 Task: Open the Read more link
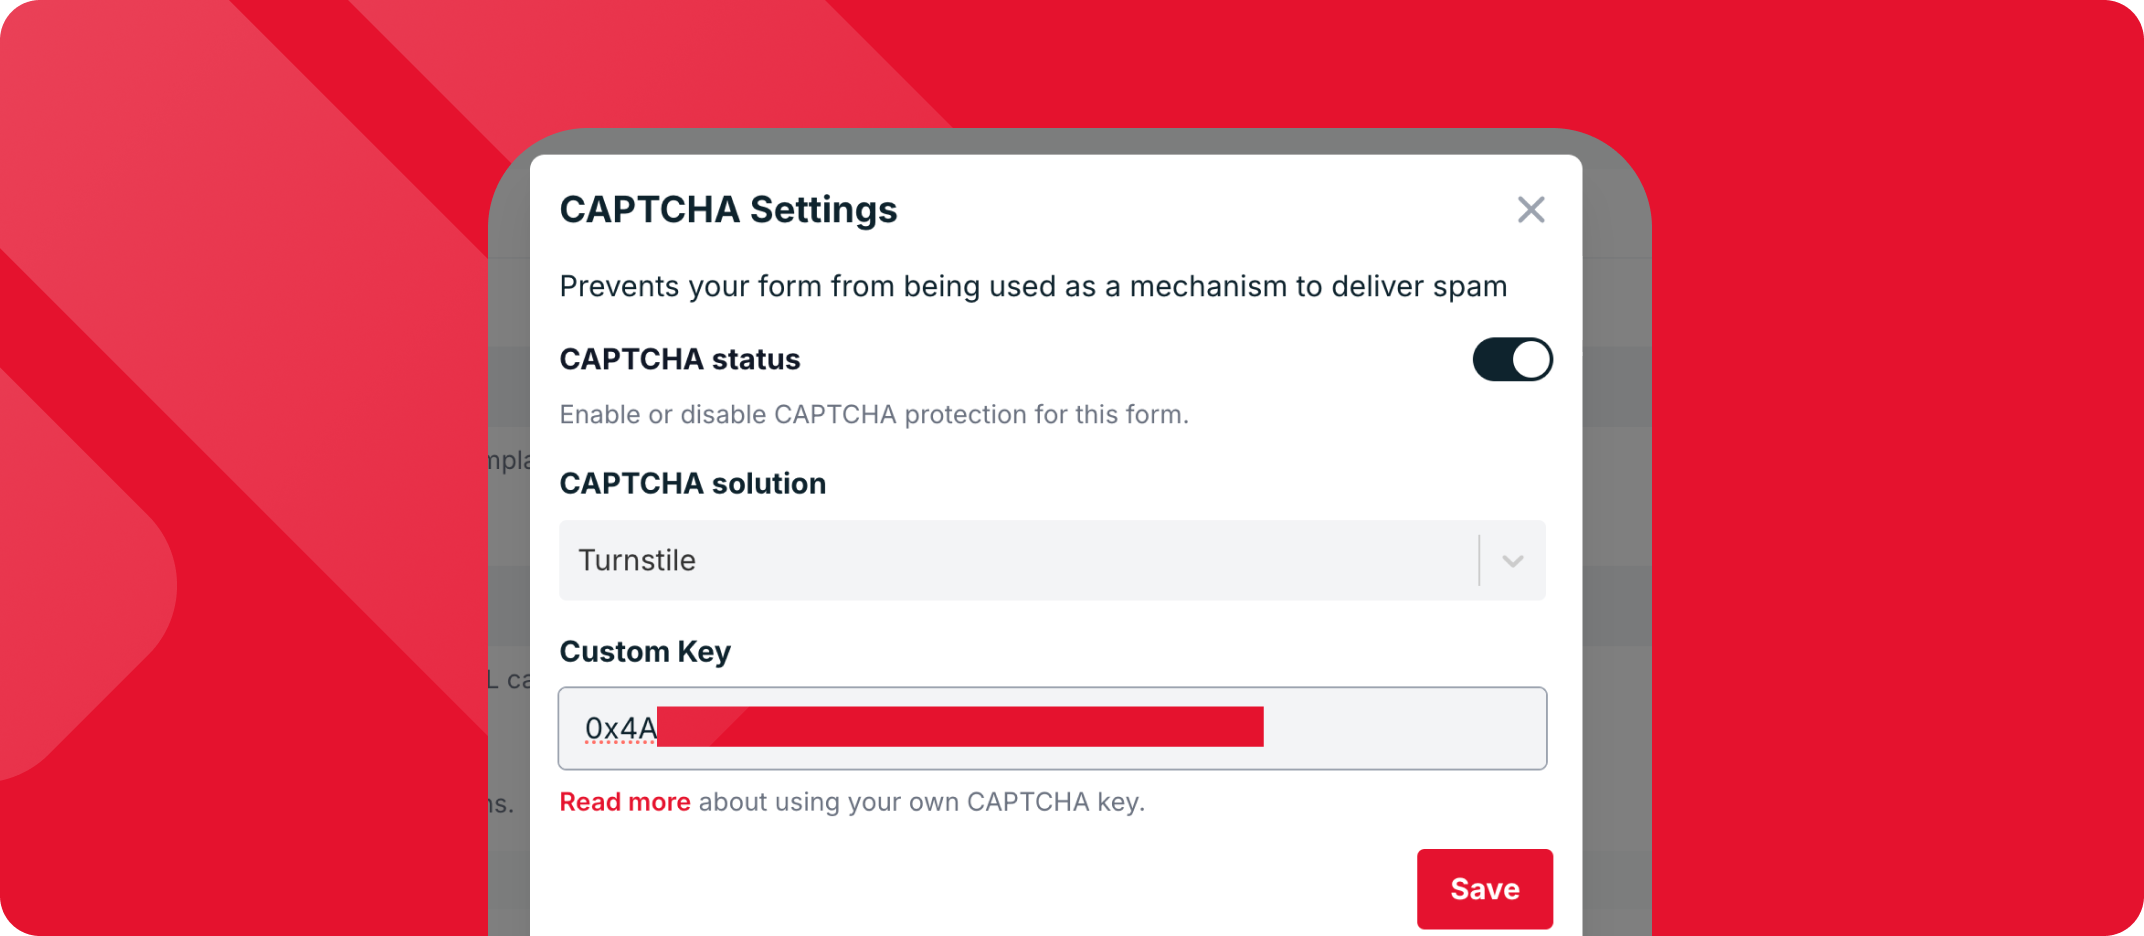(625, 802)
